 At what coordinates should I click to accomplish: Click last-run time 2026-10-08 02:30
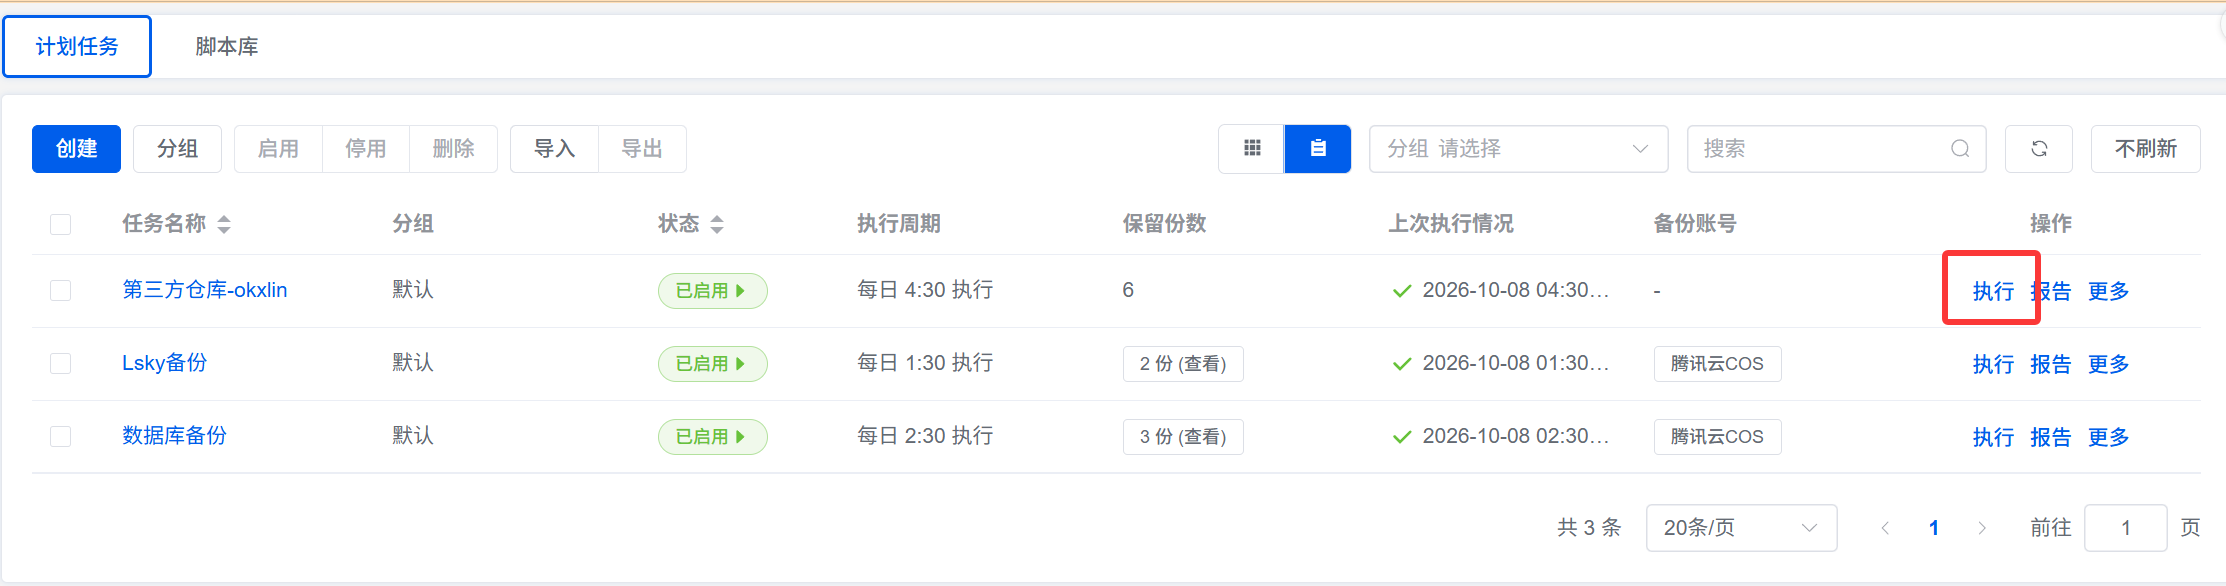[1516, 436]
